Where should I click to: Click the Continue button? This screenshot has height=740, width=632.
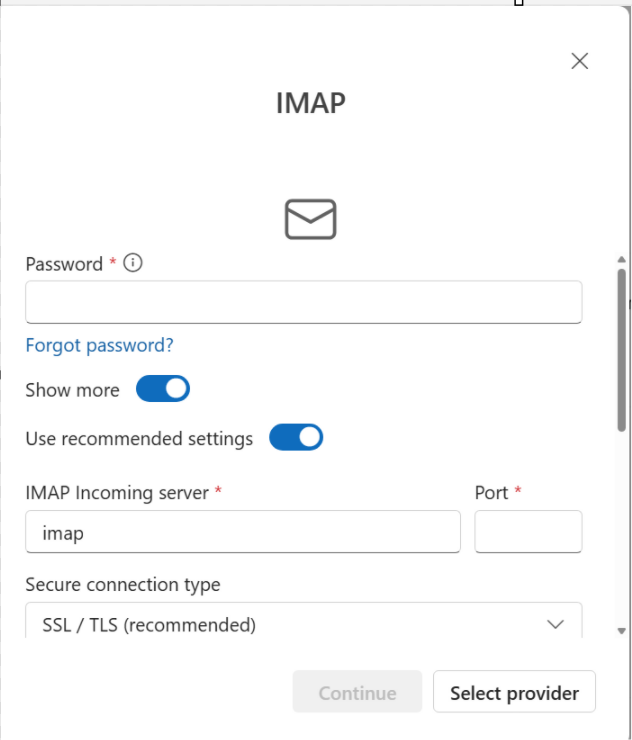(357, 691)
